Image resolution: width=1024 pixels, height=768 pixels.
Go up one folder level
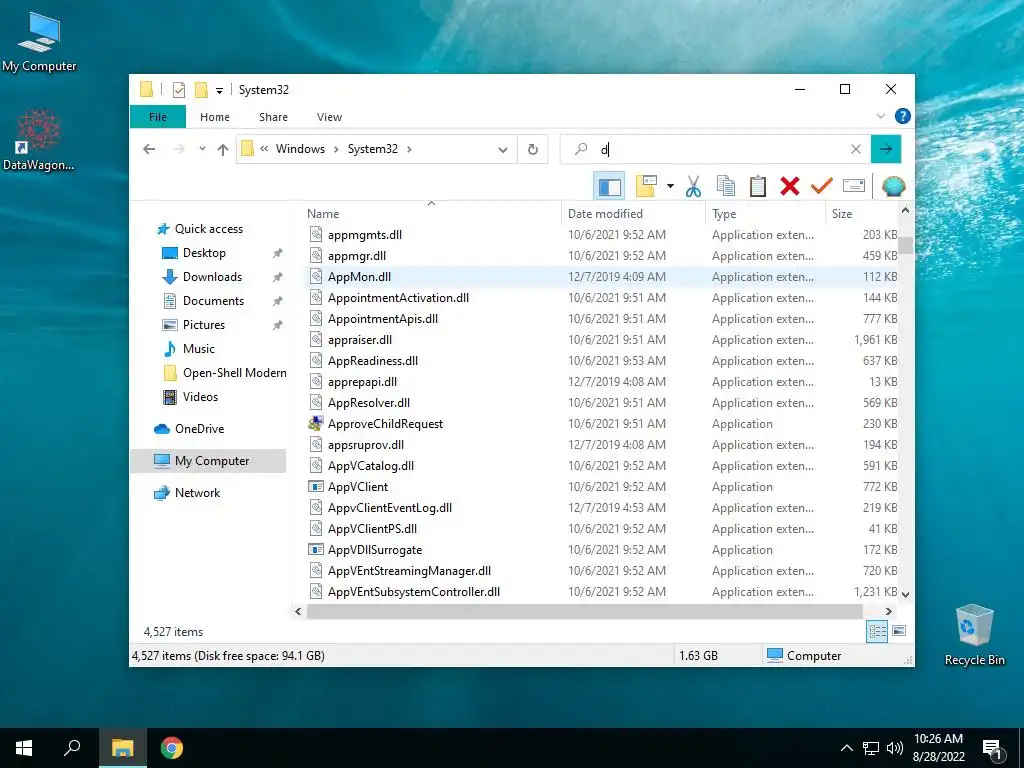click(223, 150)
